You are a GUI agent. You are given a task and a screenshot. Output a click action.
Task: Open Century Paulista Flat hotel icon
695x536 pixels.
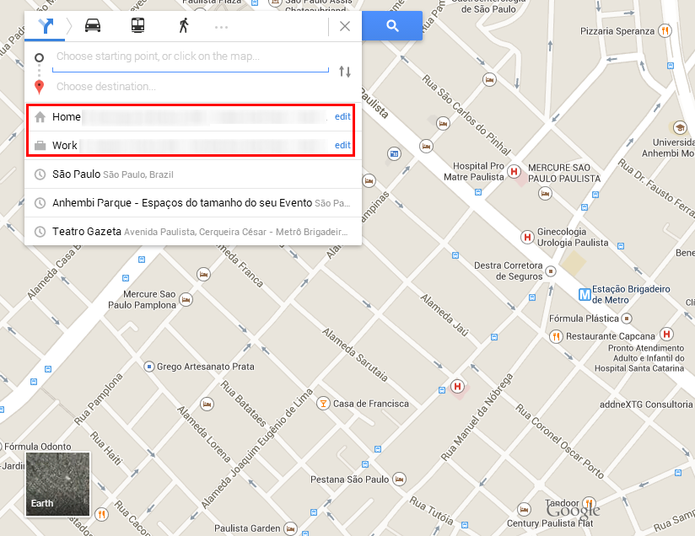pyautogui.click(x=524, y=509)
